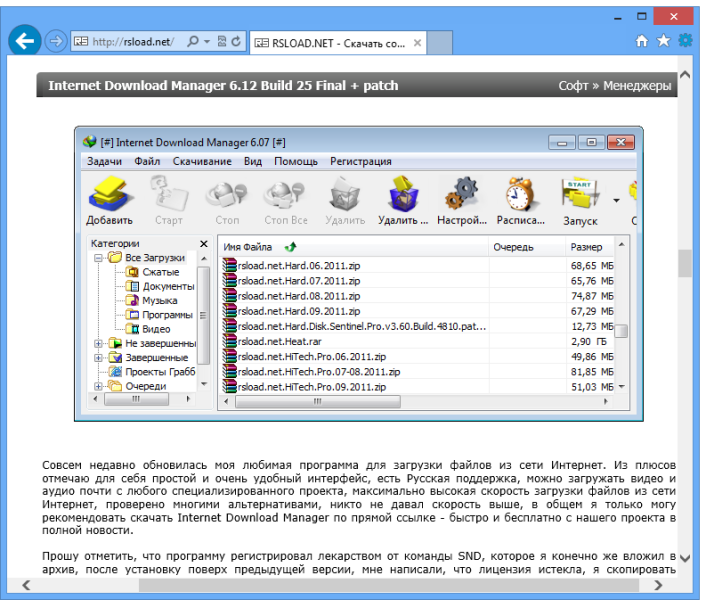Select the Музыка category

click(151, 300)
